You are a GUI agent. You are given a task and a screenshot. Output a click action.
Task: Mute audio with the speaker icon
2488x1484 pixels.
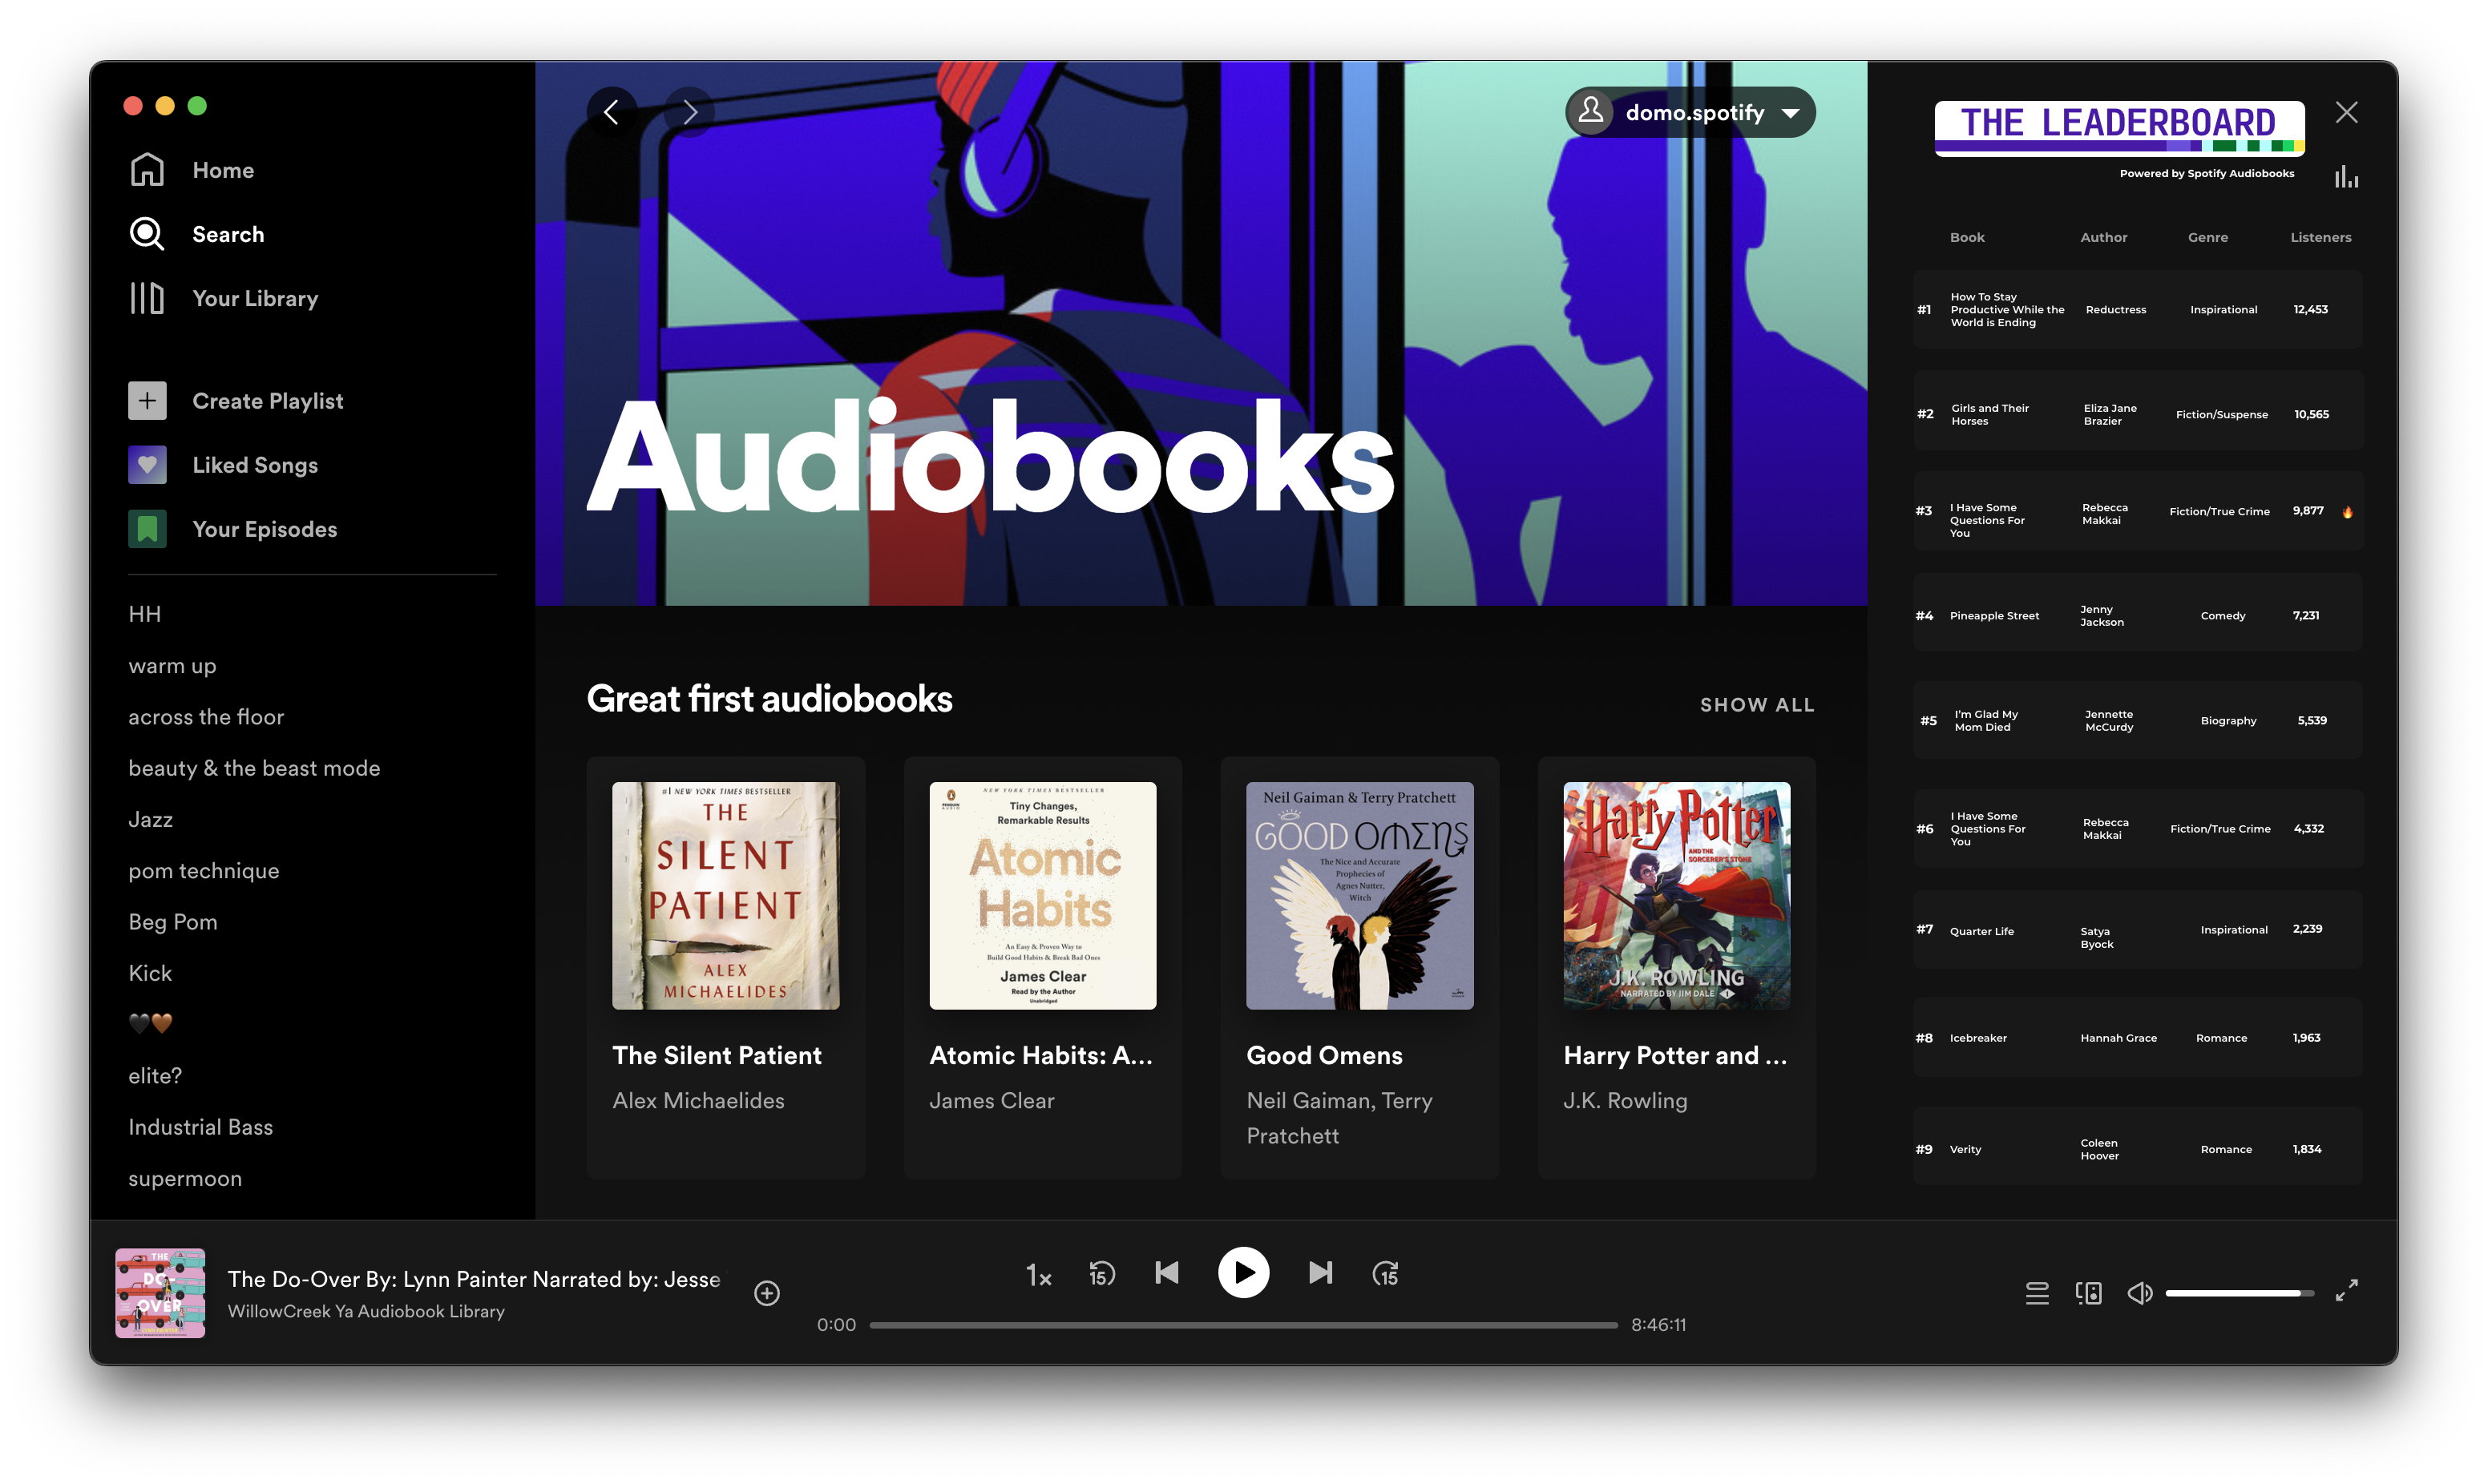(x=2139, y=1293)
